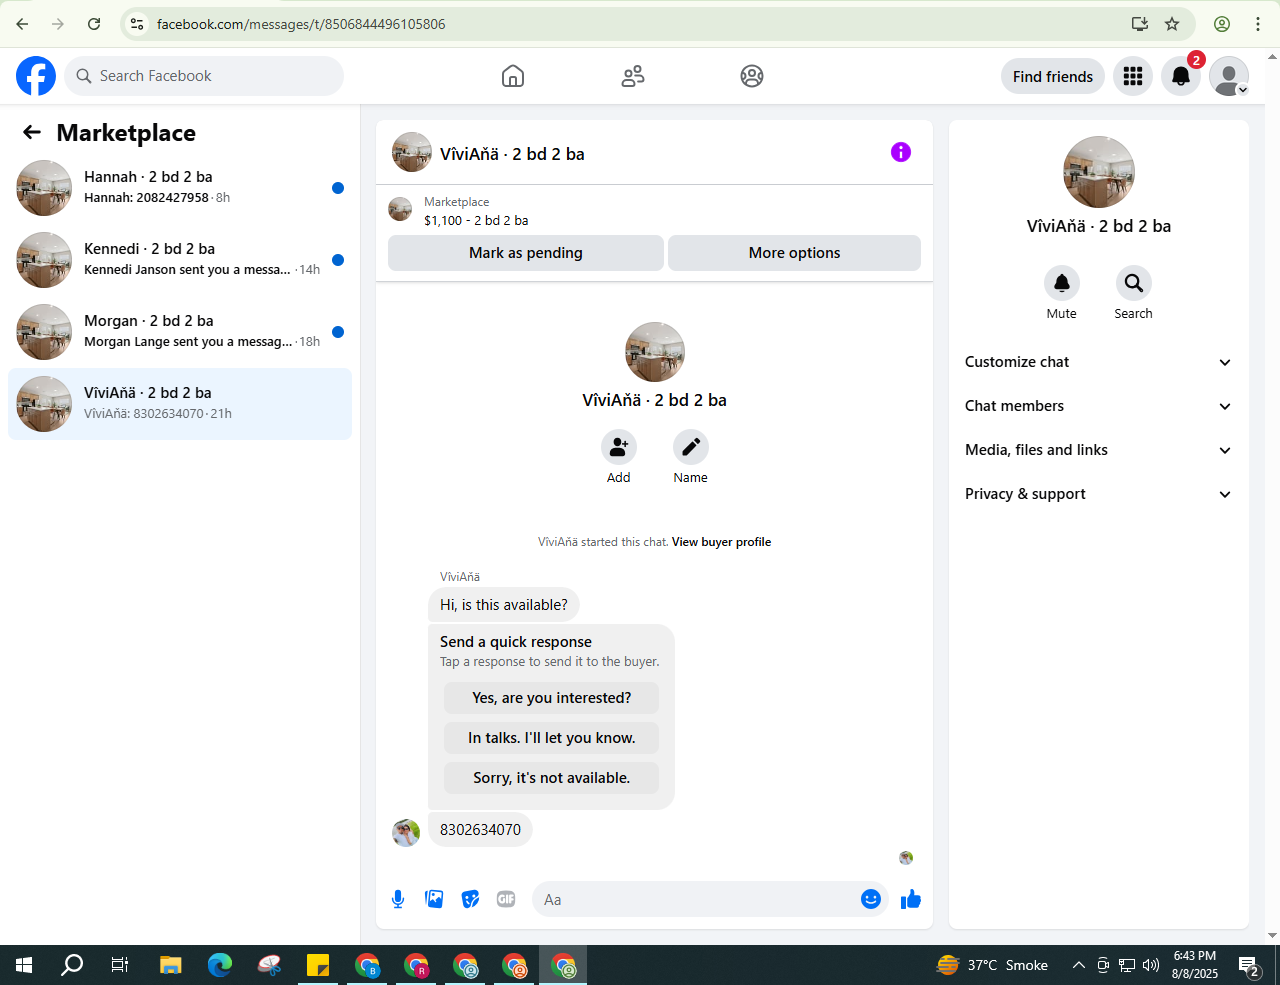The image size is (1280, 985).
Task: Open Task View on the taskbar
Action: click(x=120, y=965)
